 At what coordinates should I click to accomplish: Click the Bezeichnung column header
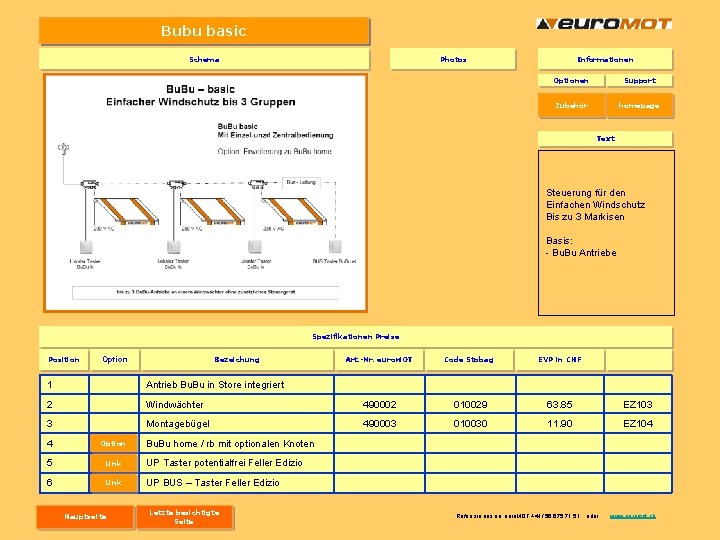237,360
